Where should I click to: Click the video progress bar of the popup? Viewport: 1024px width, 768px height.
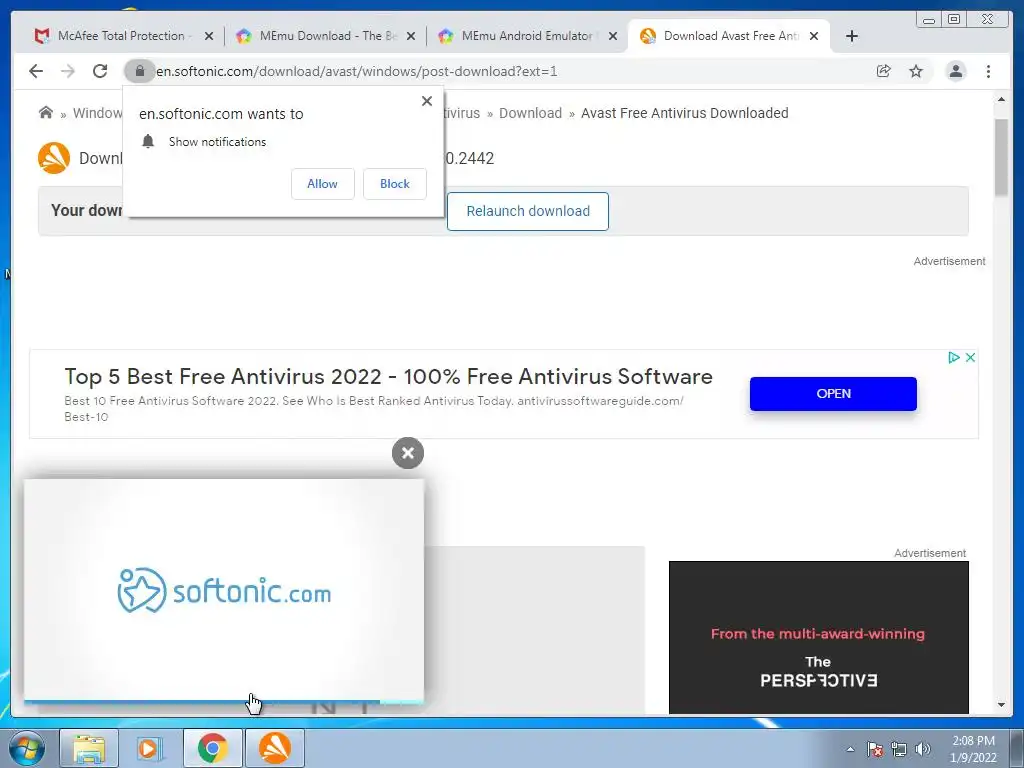224,702
